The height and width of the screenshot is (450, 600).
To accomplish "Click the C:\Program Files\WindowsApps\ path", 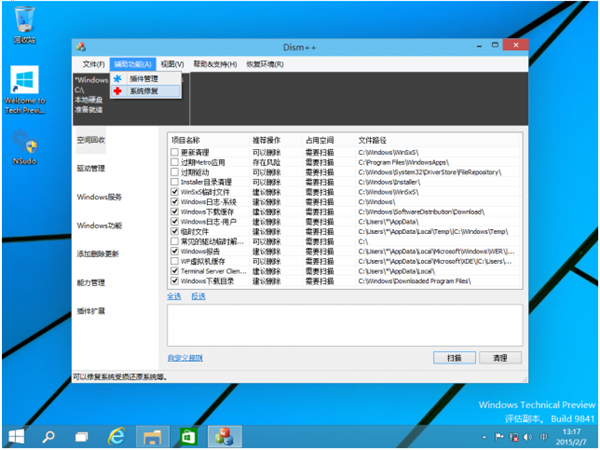I will 403,162.
